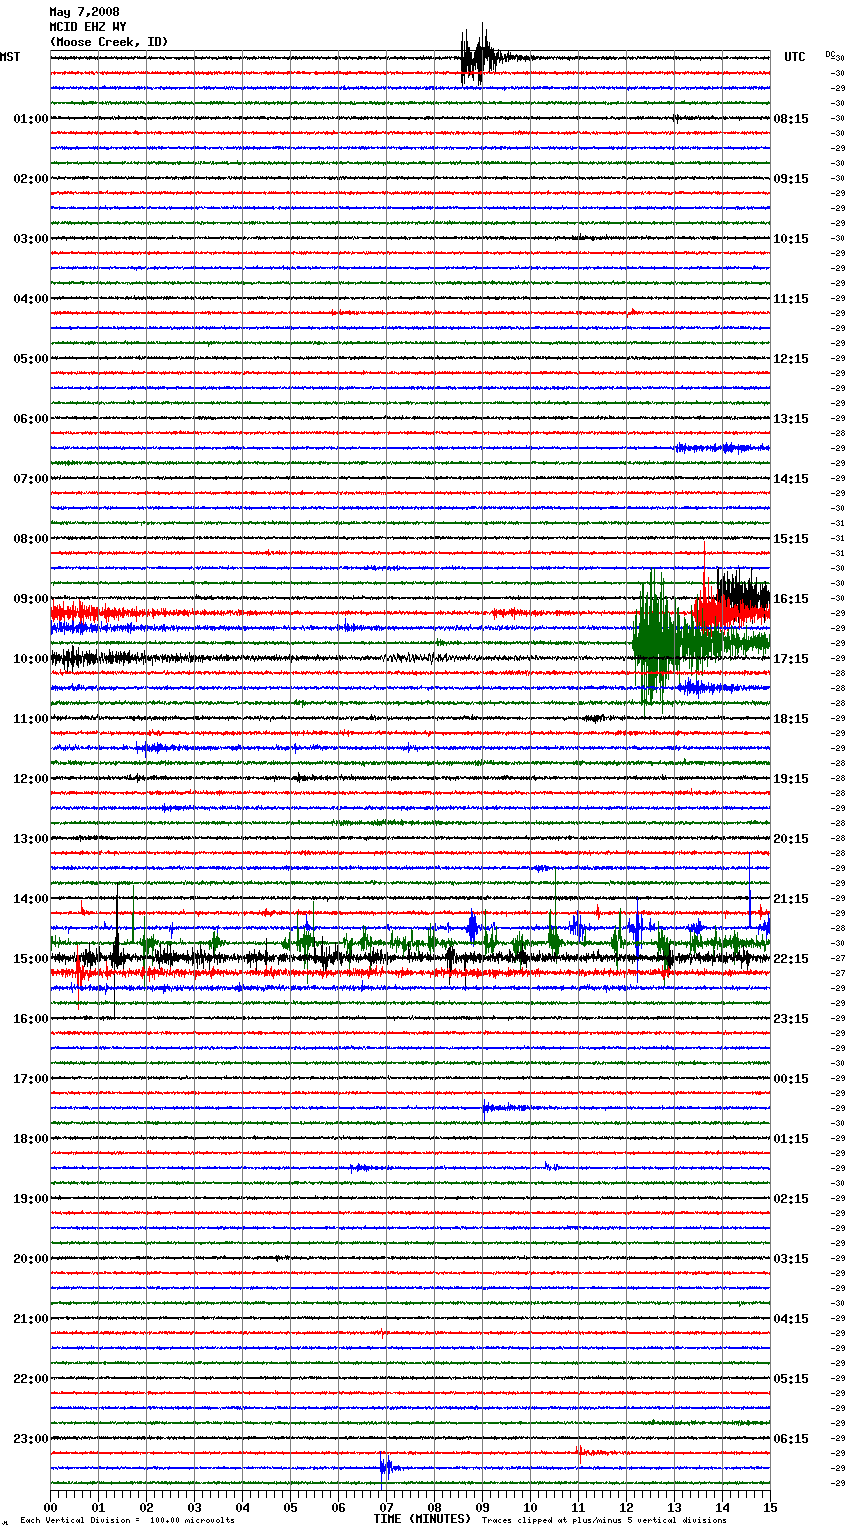Screen dimensions: 850x1534
Task: Click the "12:00" MST time label
Action: [x=30, y=779]
